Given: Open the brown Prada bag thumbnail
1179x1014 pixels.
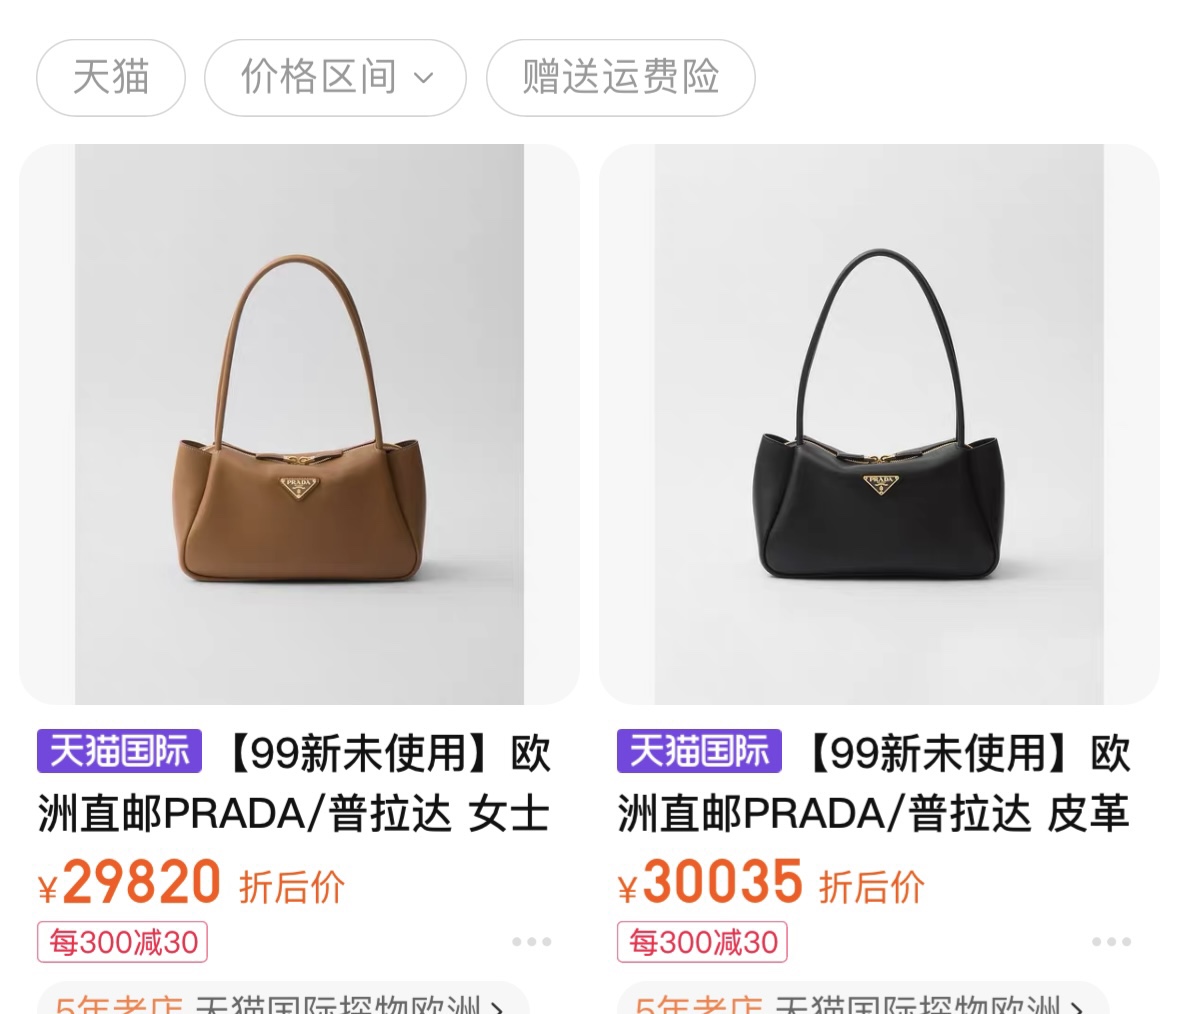Looking at the screenshot, I should 299,424.
